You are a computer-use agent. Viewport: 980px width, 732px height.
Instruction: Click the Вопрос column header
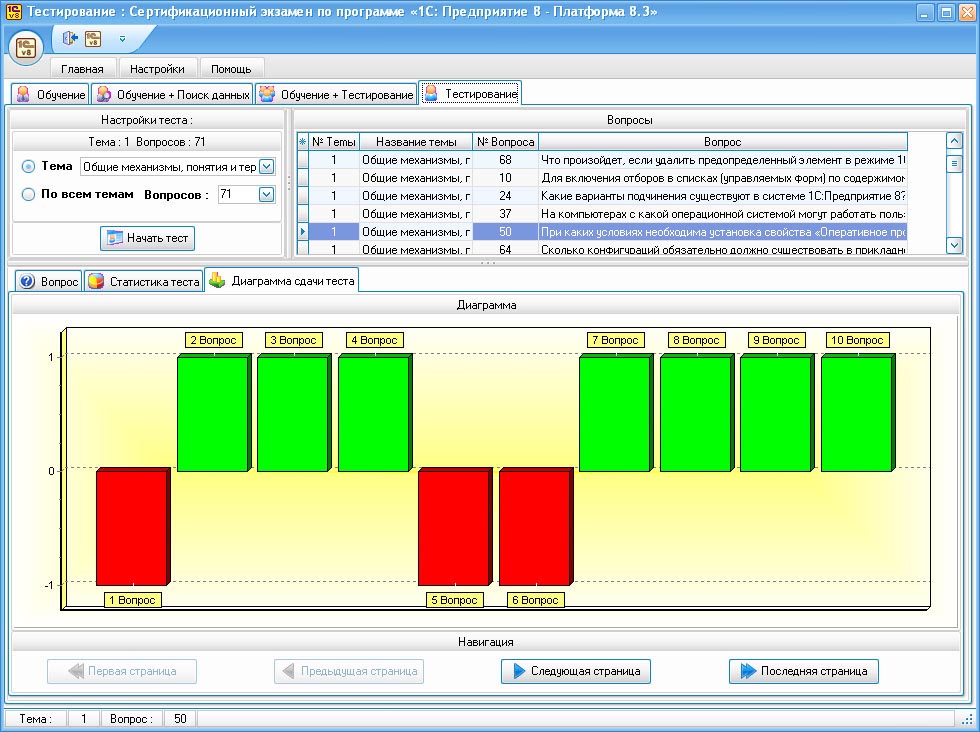pos(722,142)
